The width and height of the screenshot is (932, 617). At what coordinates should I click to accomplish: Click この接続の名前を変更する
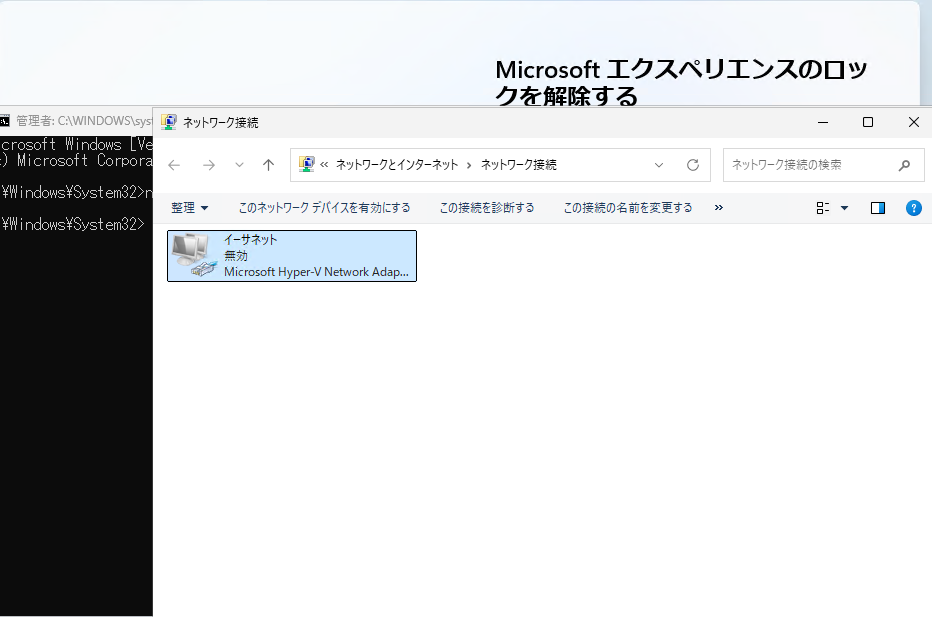(628, 208)
